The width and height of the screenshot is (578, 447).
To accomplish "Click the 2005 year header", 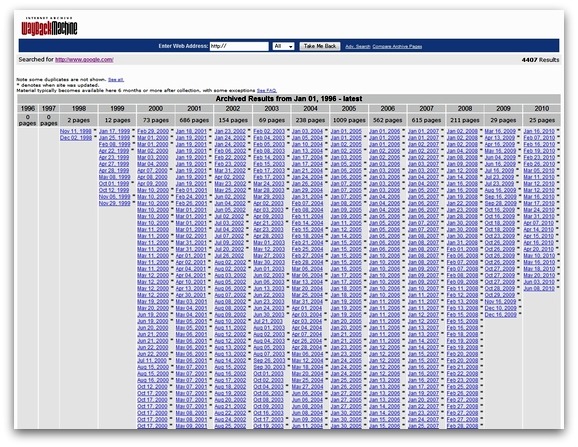I will [349, 108].
